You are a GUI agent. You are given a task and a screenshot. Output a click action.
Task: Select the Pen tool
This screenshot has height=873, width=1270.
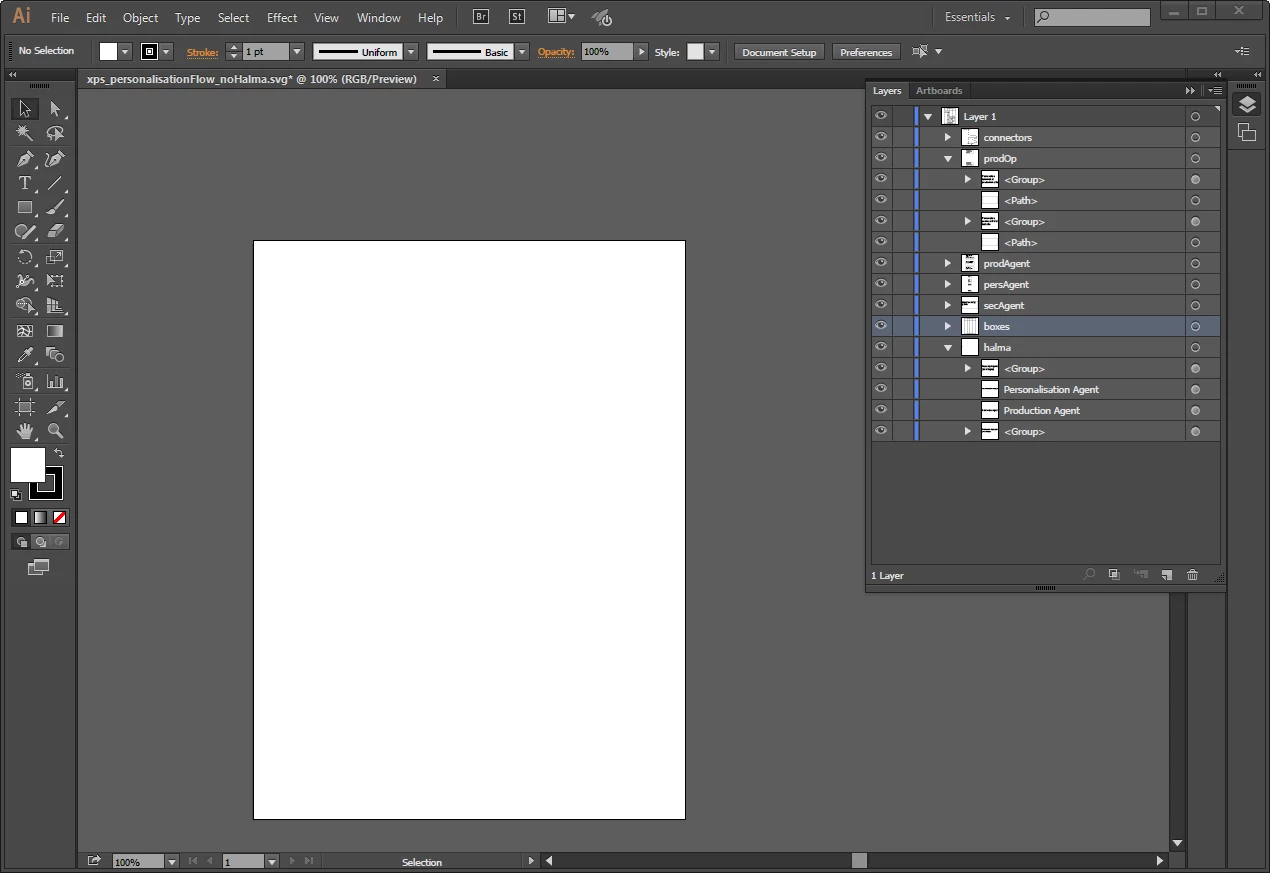click(x=25, y=158)
